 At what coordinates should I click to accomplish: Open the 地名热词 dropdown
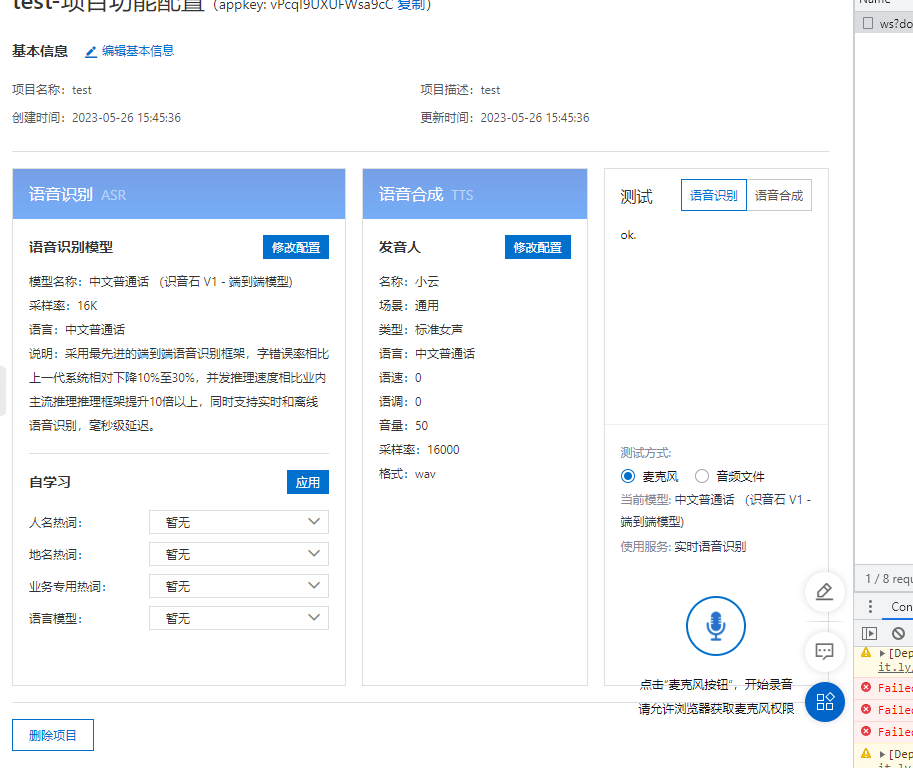pyautogui.click(x=238, y=553)
